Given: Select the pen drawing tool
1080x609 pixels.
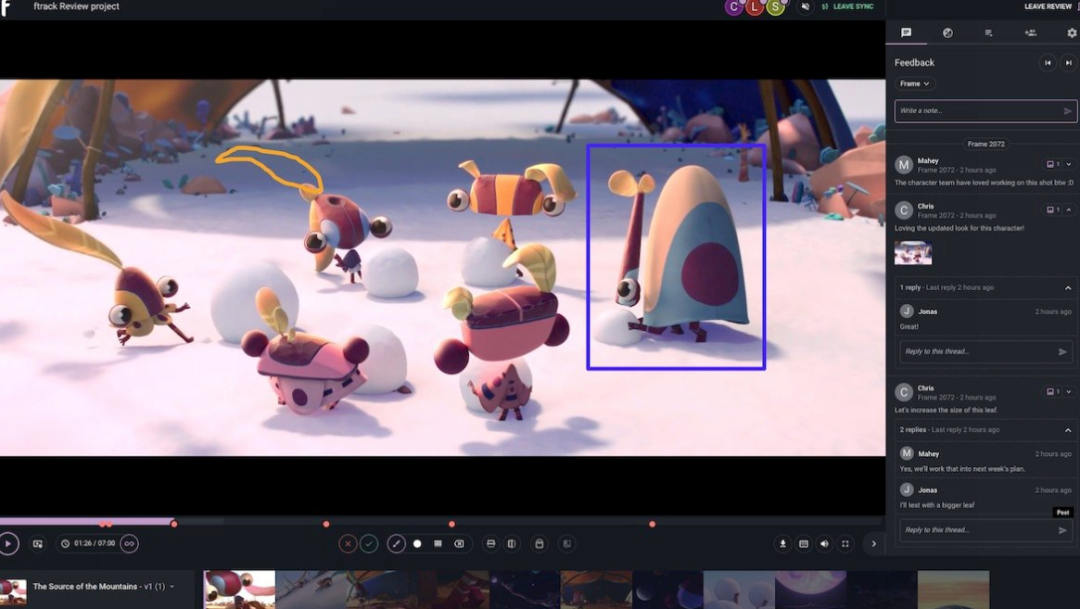Looking at the screenshot, I should pyautogui.click(x=396, y=544).
